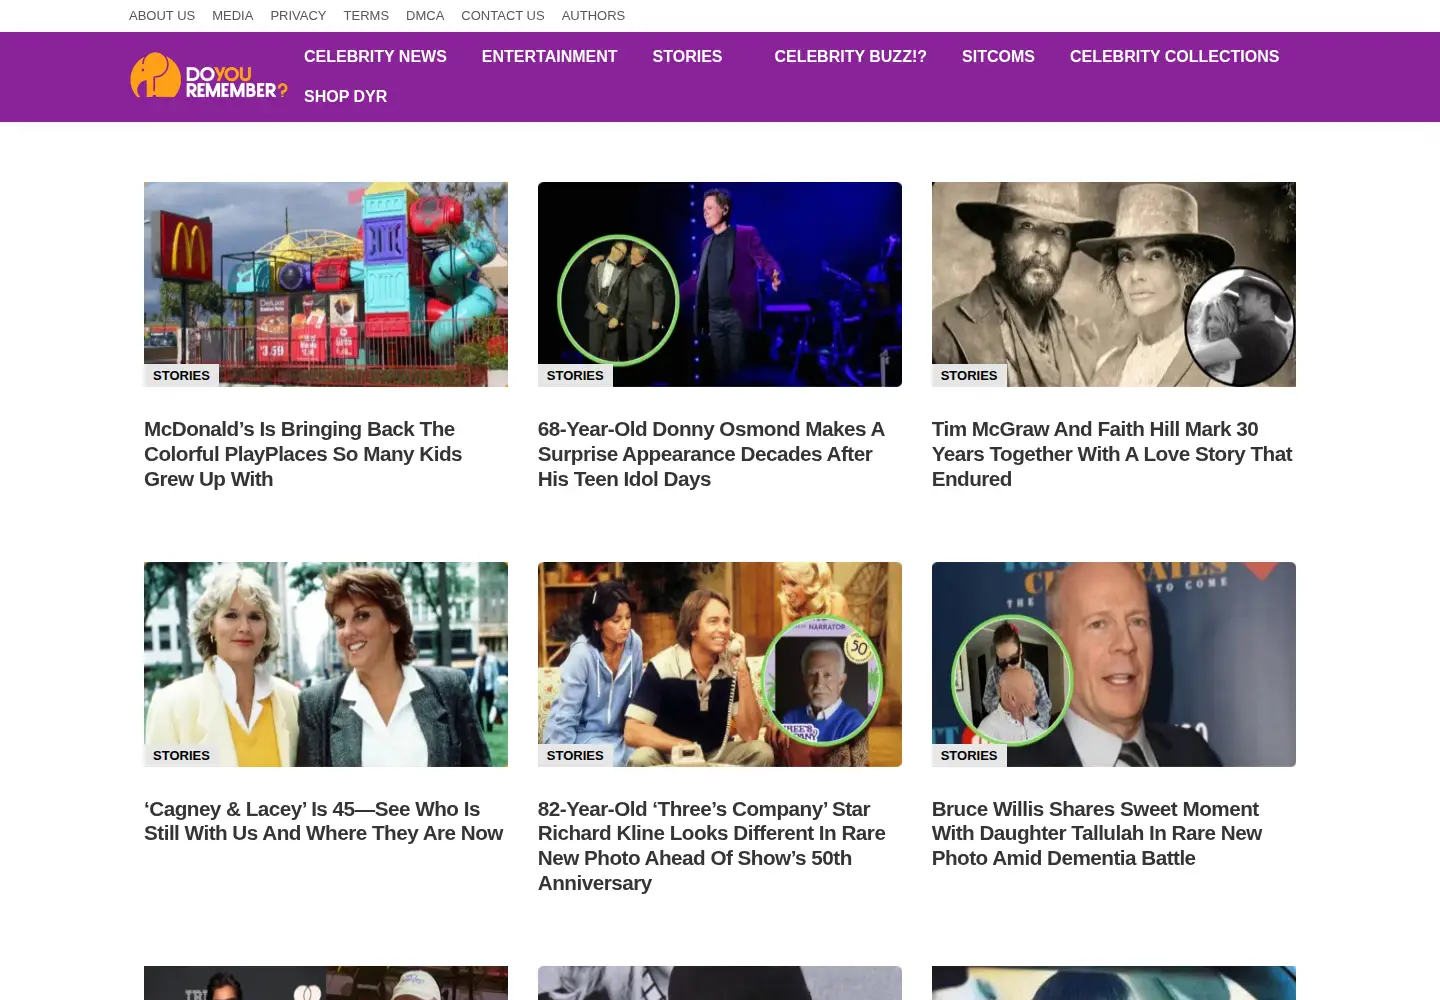1440x1000 pixels.
Task: Go to the Privacy page
Action: tap(298, 16)
